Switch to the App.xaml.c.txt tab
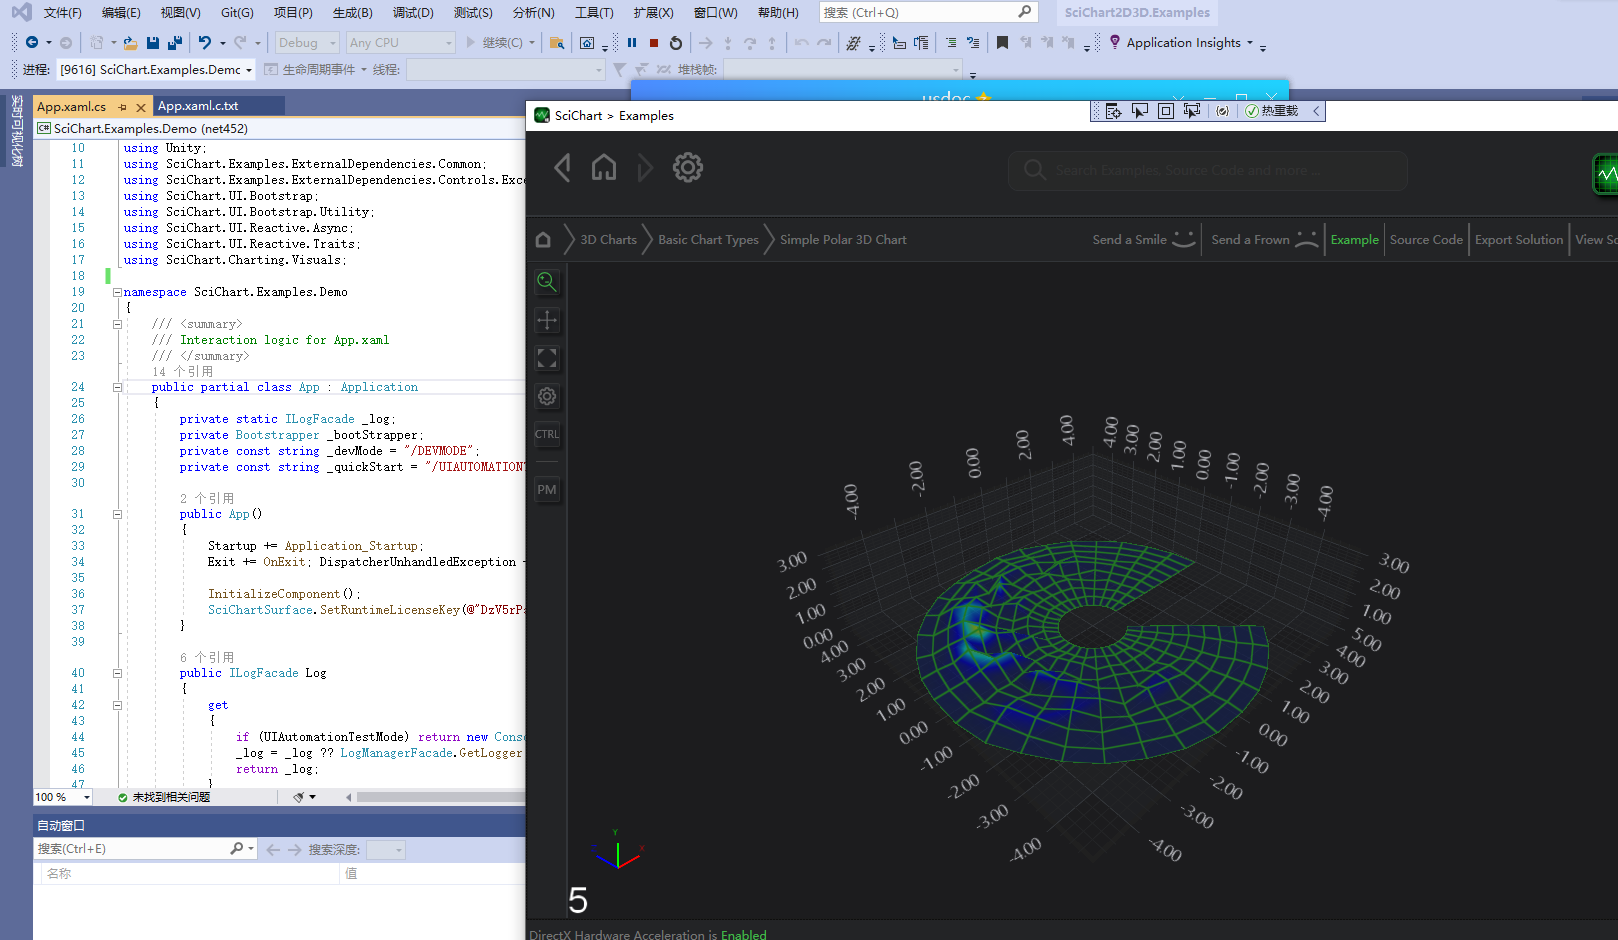The height and width of the screenshot is (940, 1618). [198, 106]
